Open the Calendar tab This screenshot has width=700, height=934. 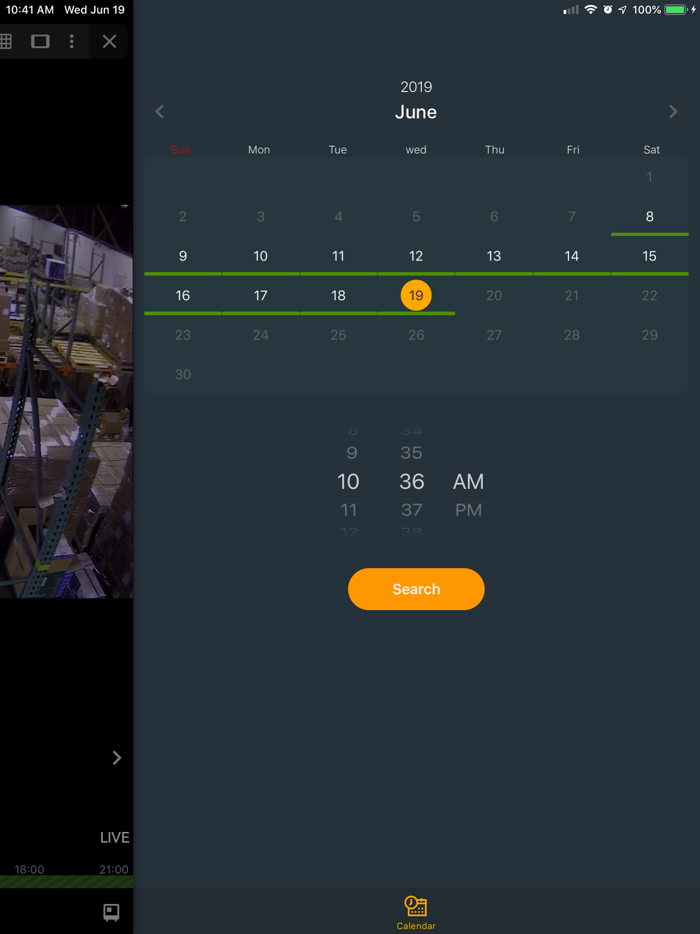416,913
